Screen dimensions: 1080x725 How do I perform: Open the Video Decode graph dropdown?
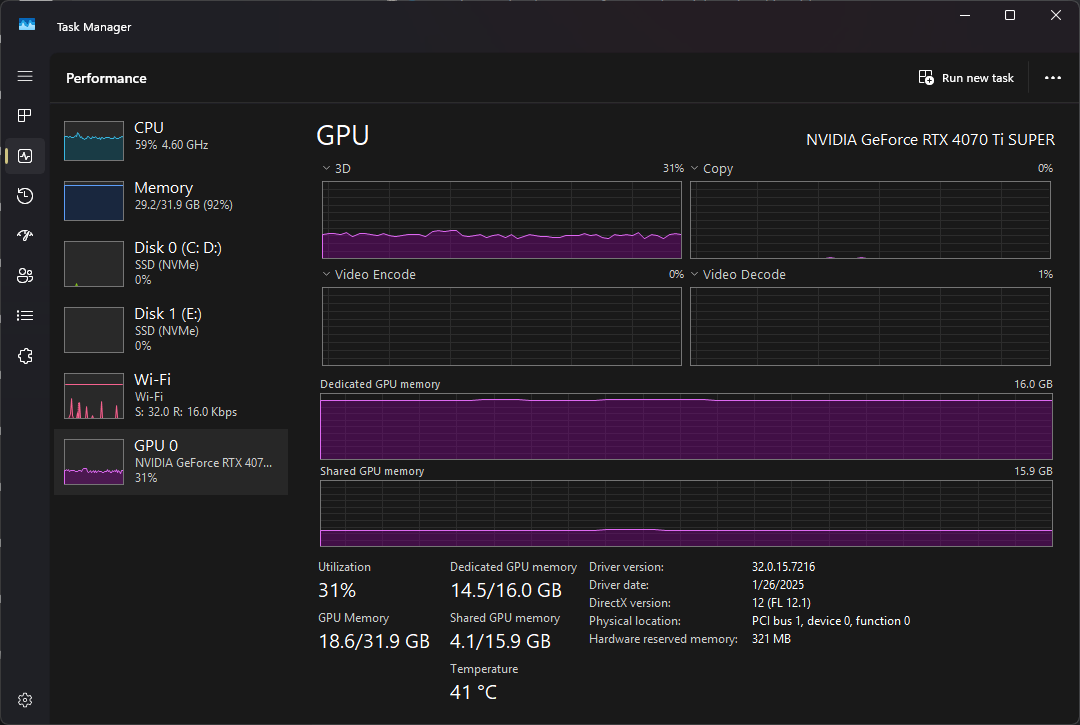point(738,275)
